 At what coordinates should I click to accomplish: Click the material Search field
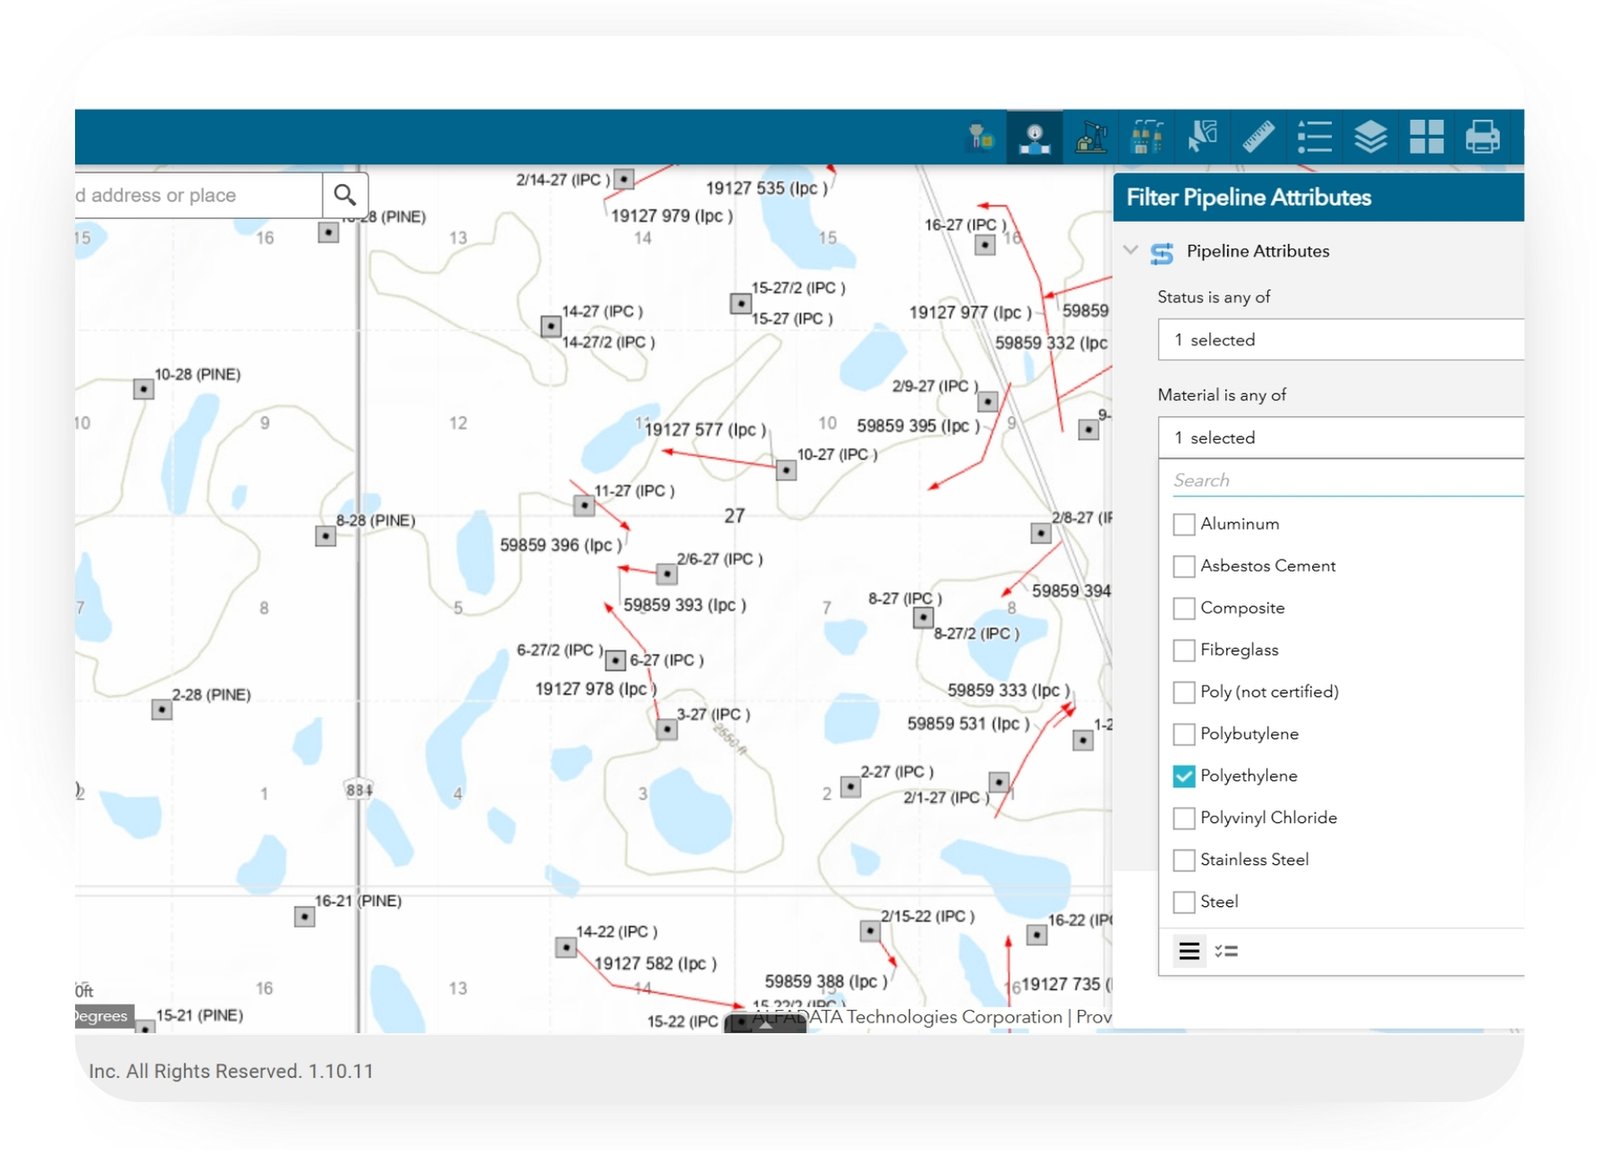[x=1345, y=481]
